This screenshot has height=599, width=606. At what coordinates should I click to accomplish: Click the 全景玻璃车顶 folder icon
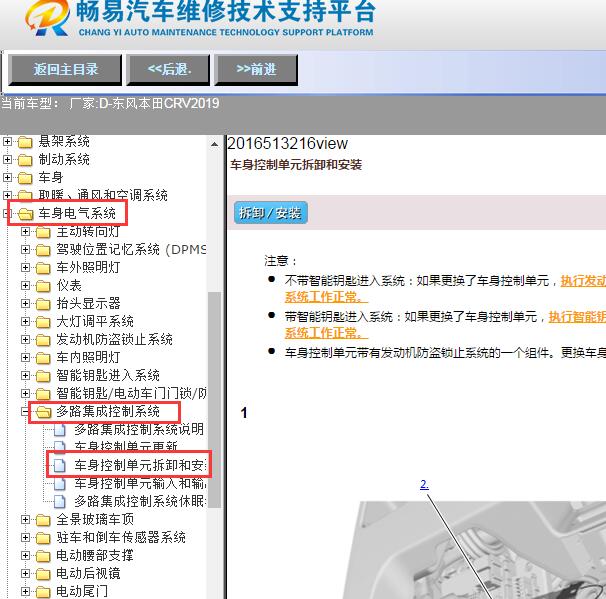tap(43, 520)
